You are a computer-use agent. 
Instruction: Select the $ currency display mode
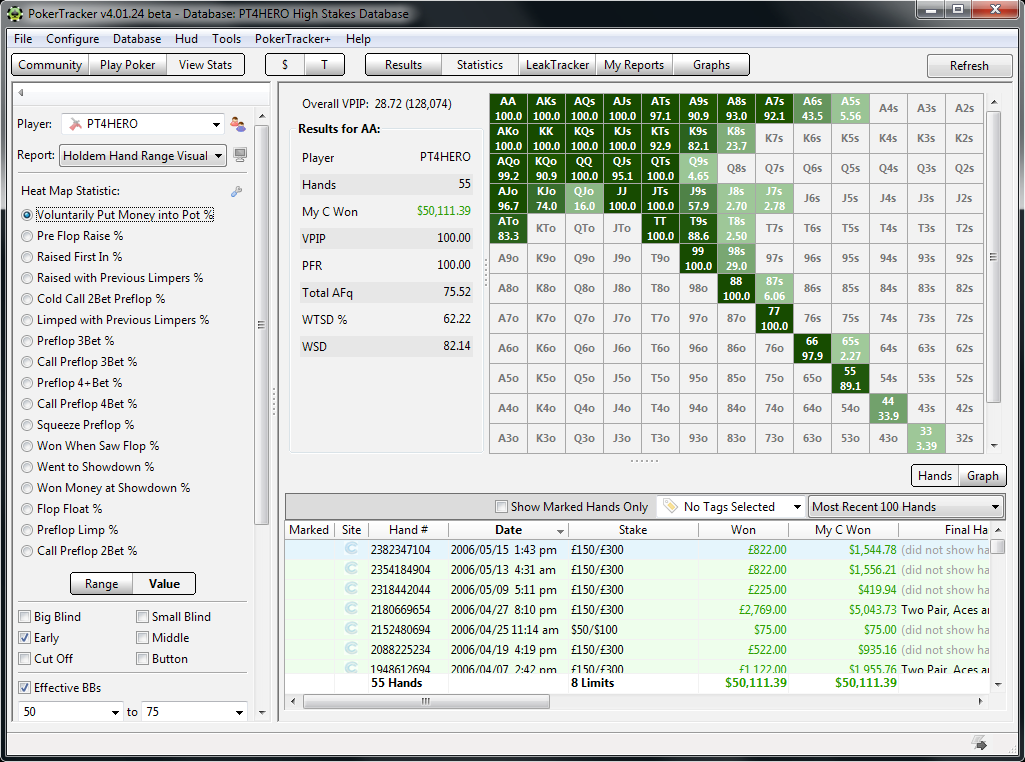click(x=284, y=64)
